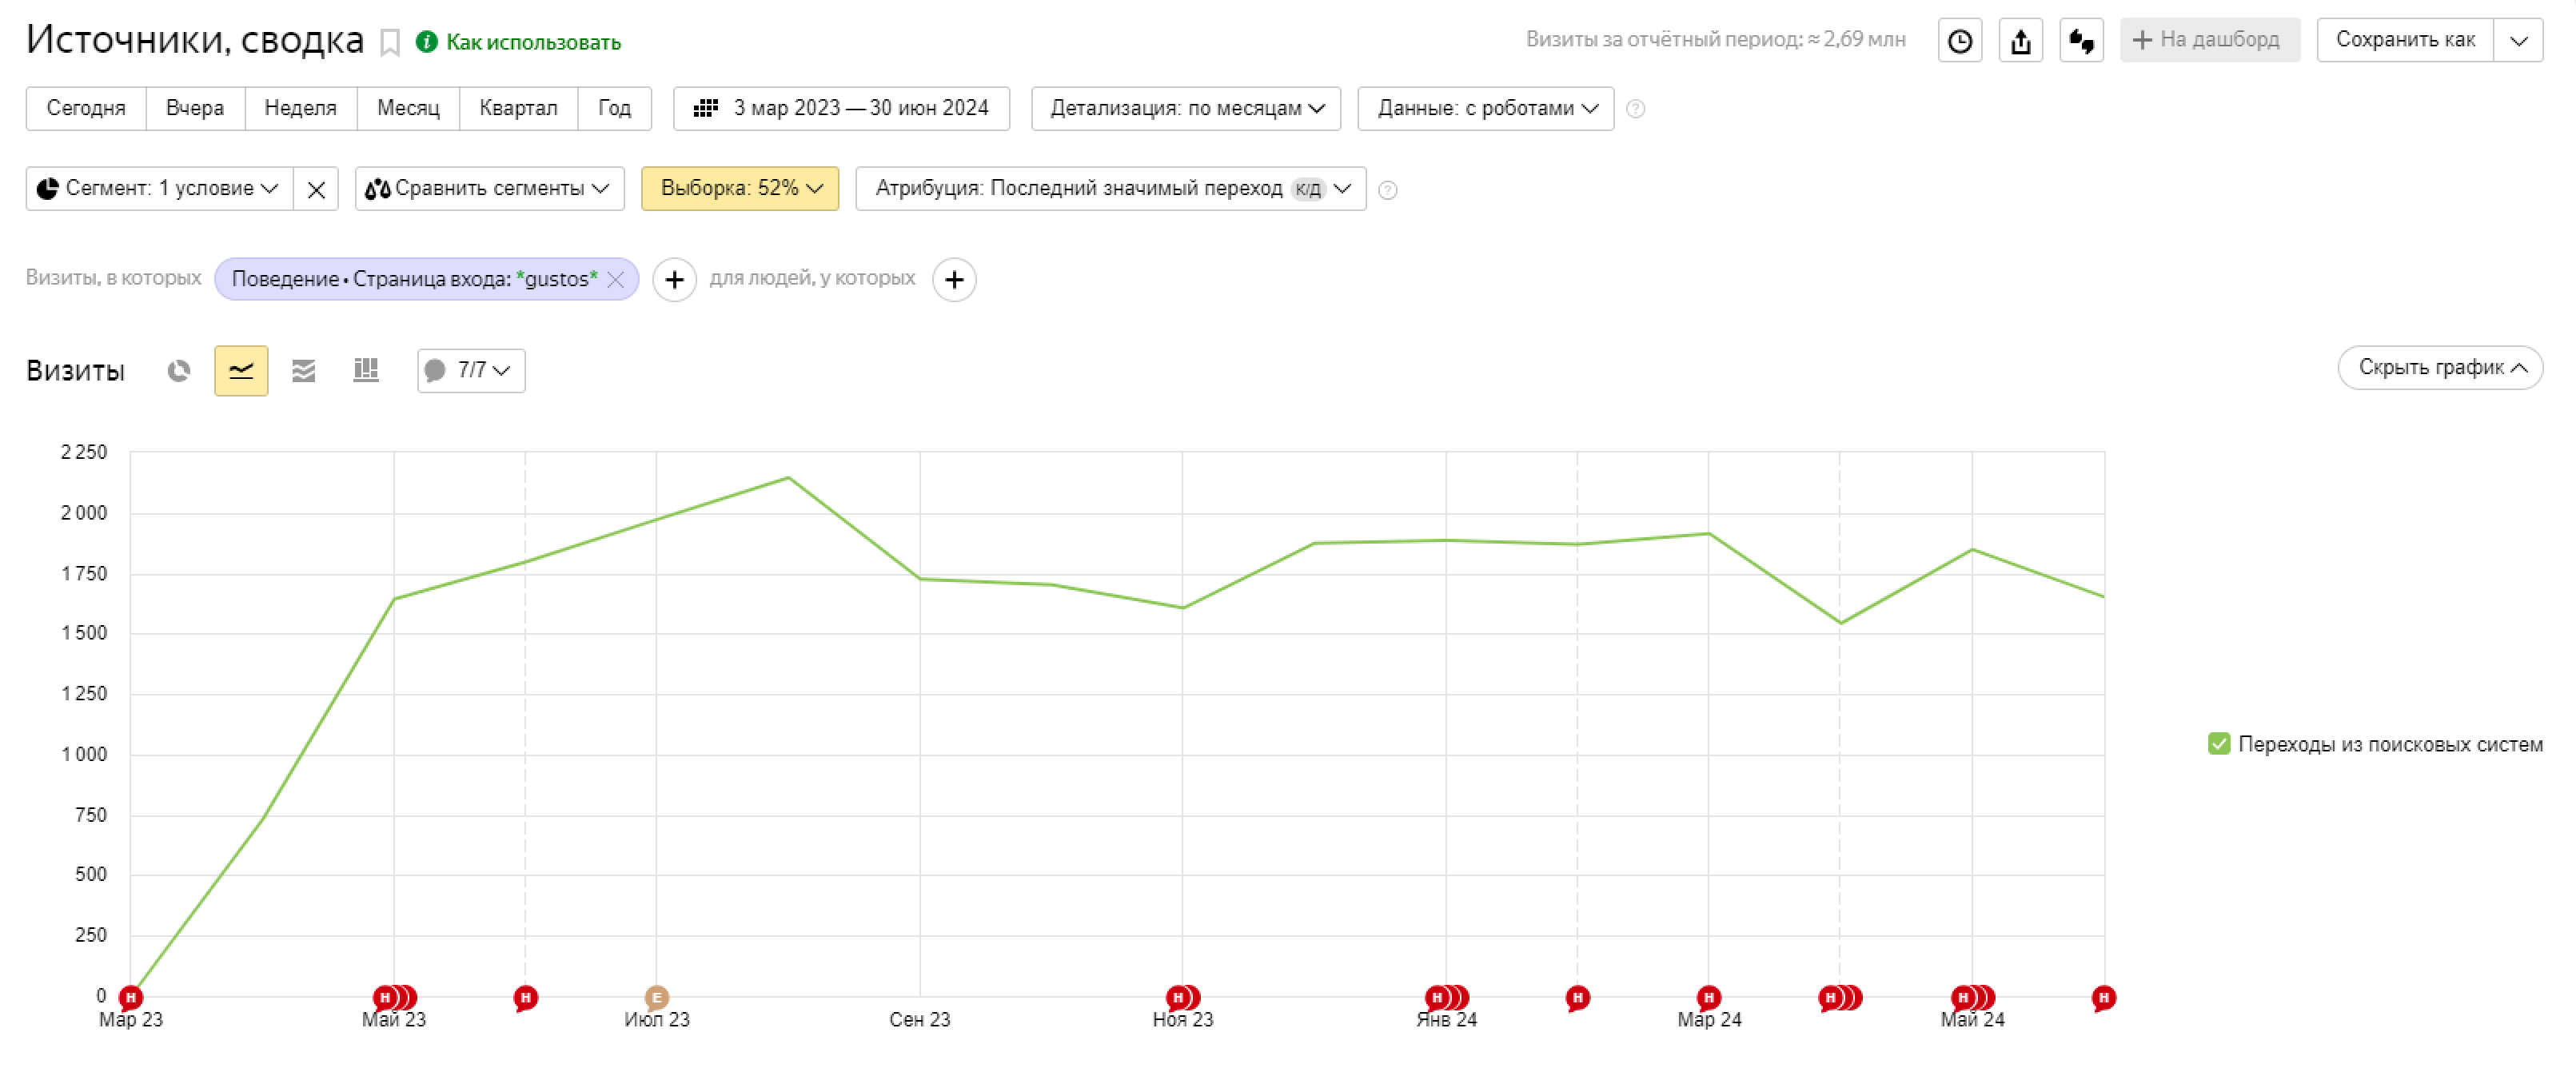
Task: Select the Неделя period tab
Action: pos(300,108)
